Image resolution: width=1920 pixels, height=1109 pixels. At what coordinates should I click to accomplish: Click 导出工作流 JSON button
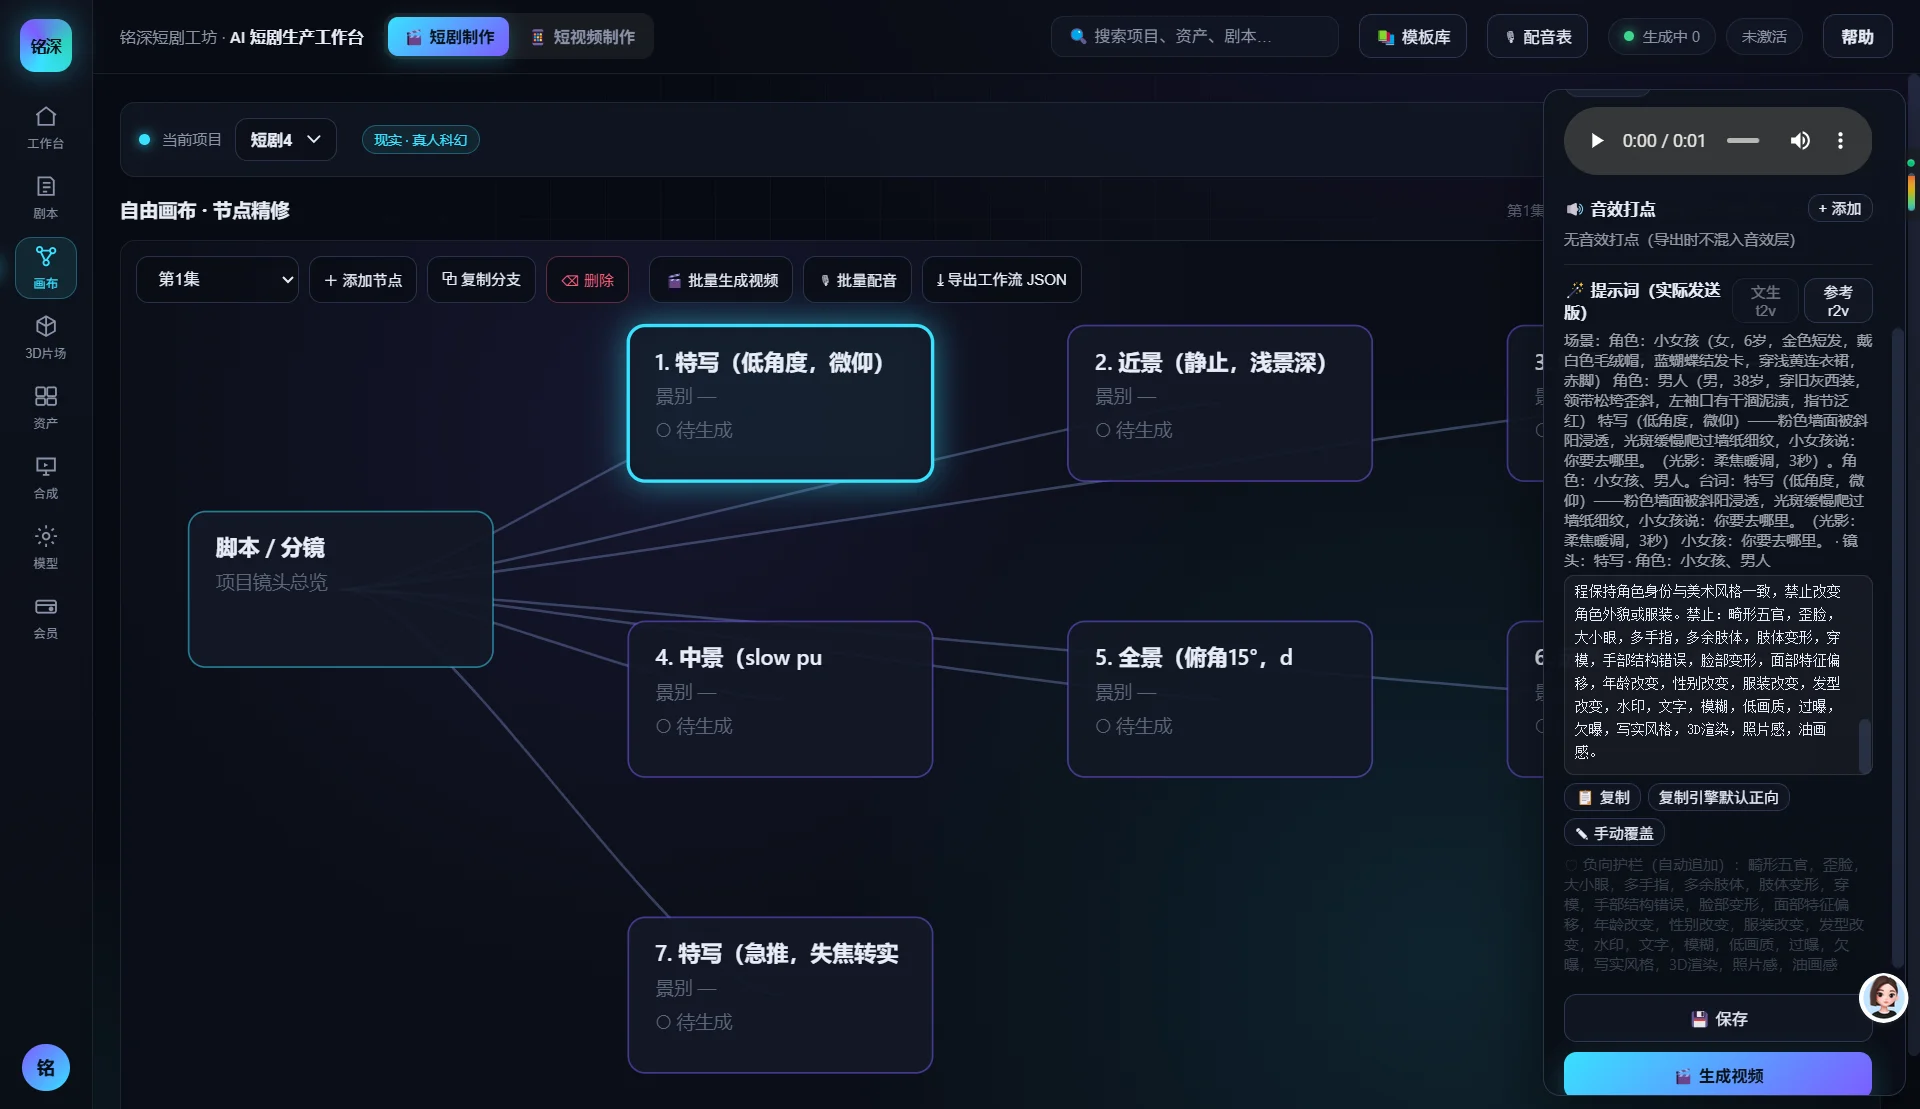[x=1001, y=280]
